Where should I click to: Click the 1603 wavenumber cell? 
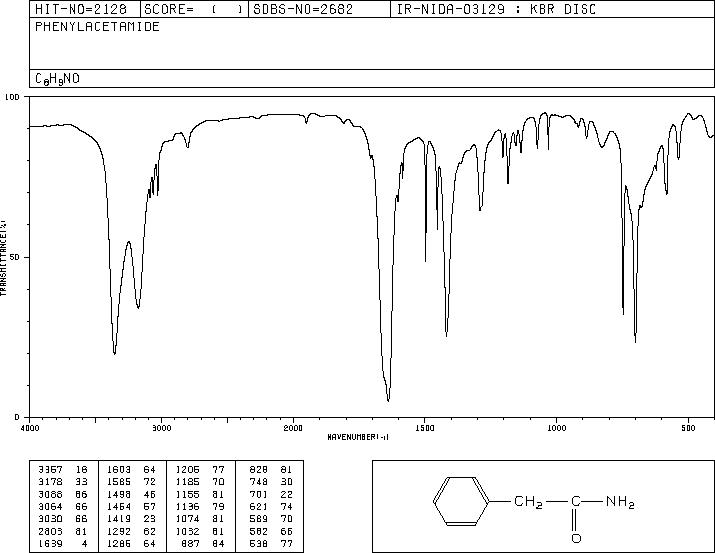[119, 470]
